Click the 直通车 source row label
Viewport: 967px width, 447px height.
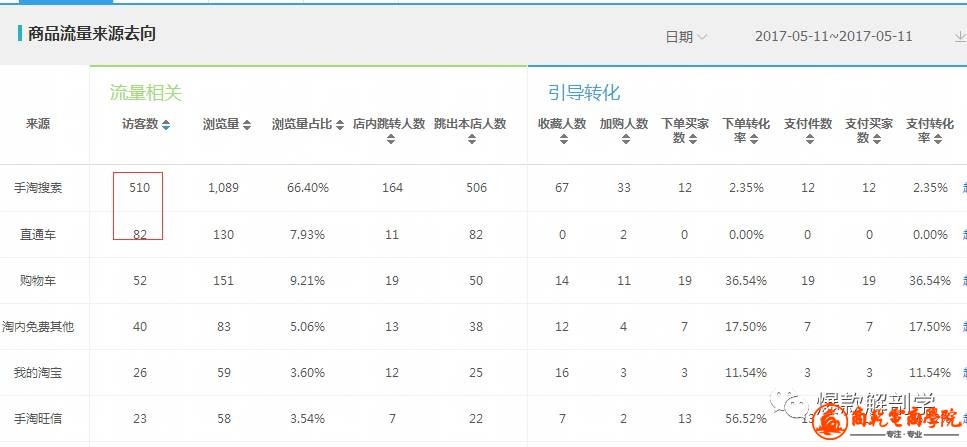[x=38, y=235]
